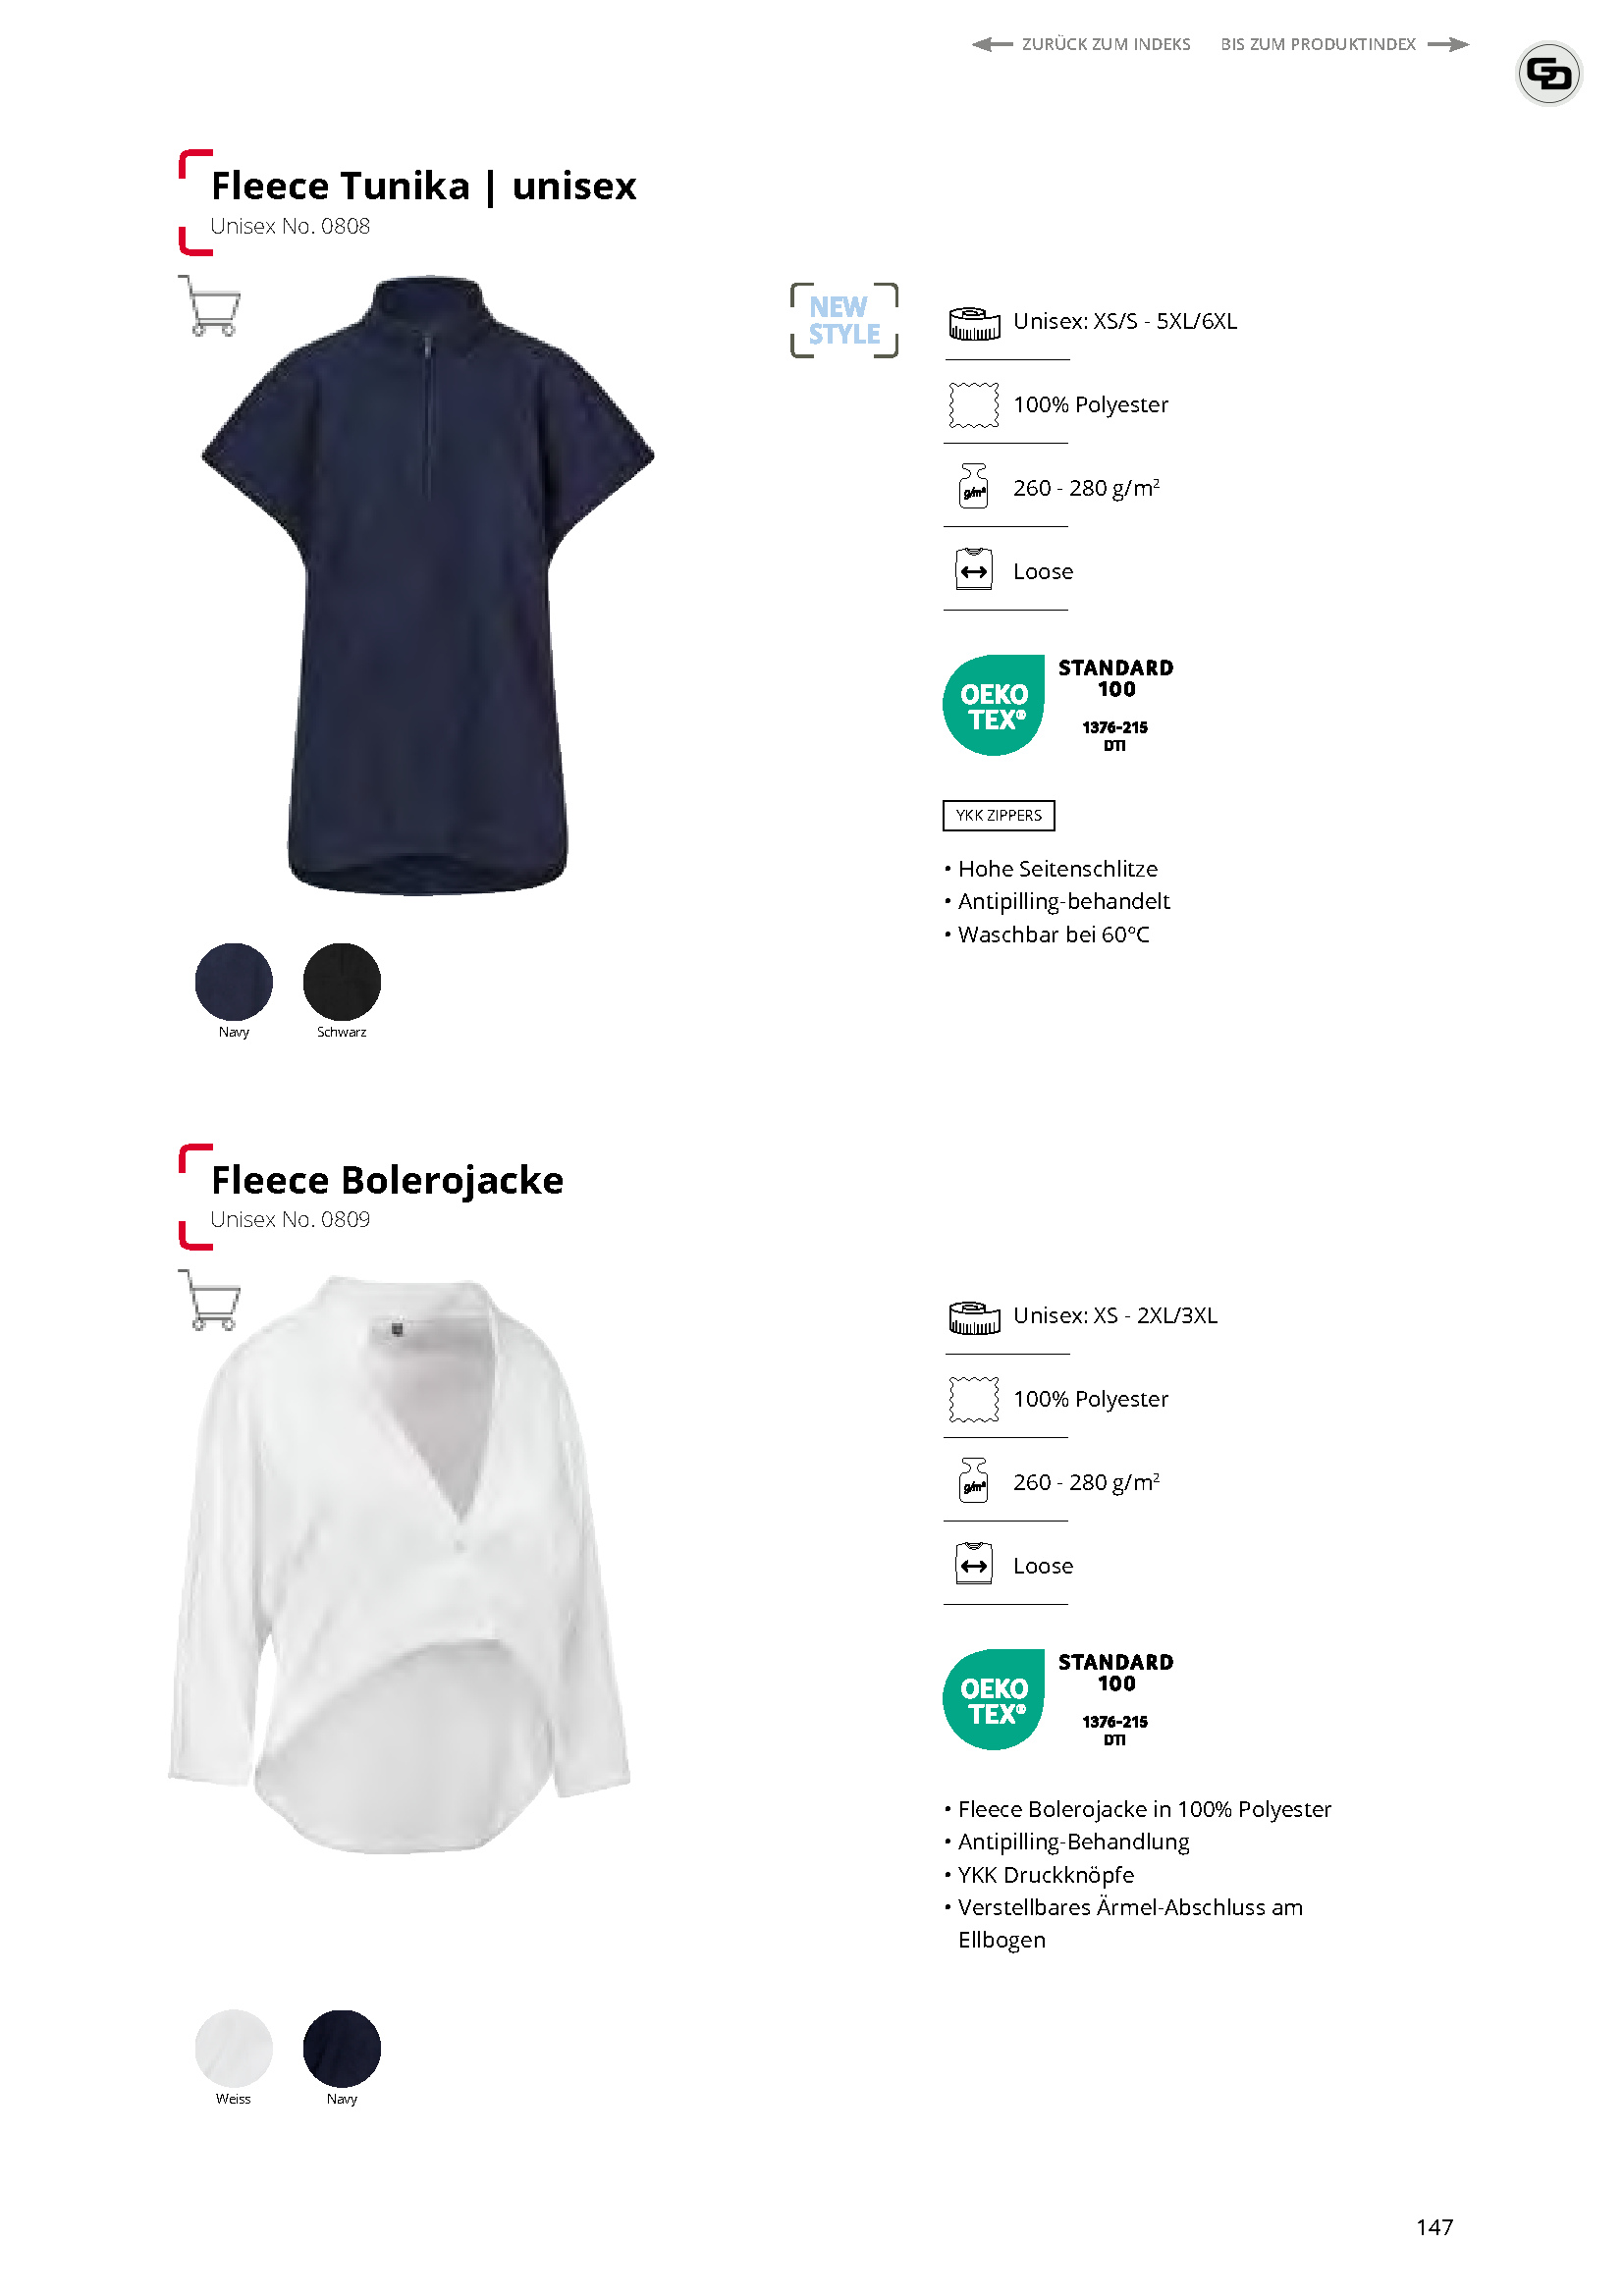Viewport: 1624px width, 2296px height.
Task: Click the OEKO-TEX badge under Fleece Tunika
Action: (1059, 705)
